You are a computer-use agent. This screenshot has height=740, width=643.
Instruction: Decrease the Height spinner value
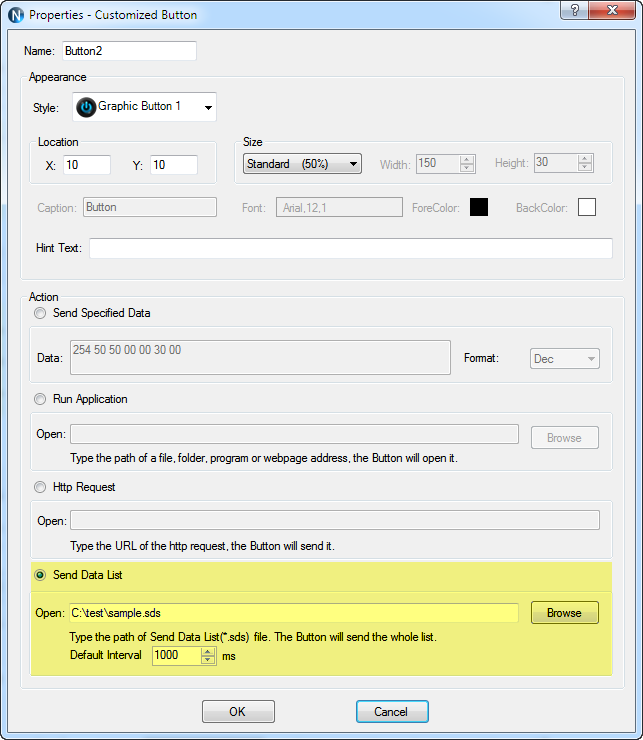pyautogui.click(x=584, y=168)
